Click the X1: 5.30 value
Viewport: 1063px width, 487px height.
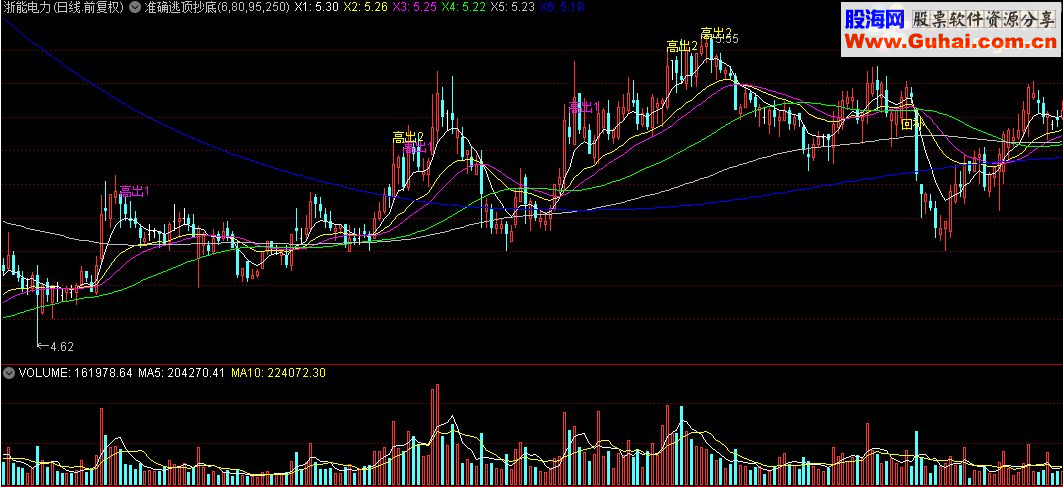click(316, 7)
